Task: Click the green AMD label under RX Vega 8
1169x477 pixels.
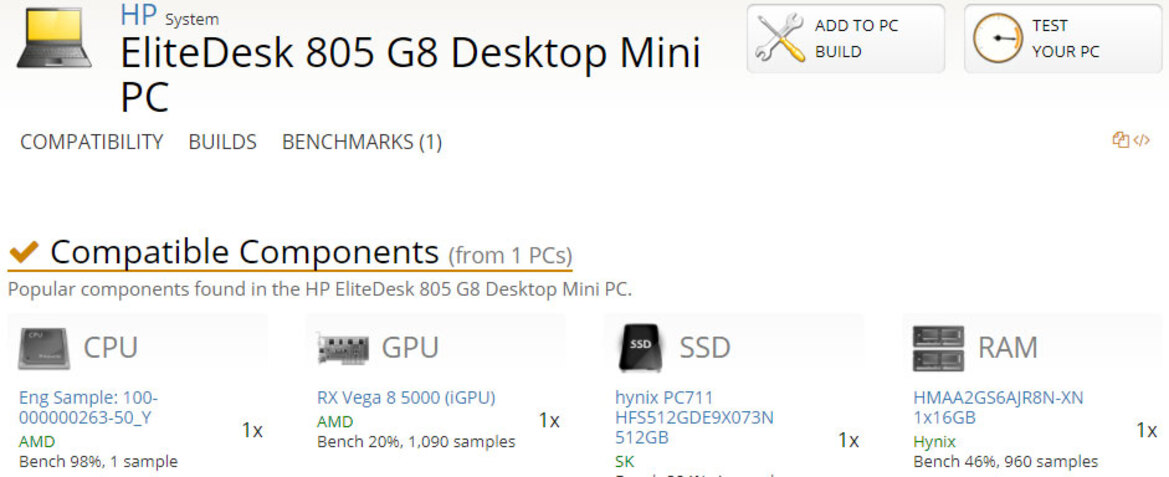Action: (335, 423)
